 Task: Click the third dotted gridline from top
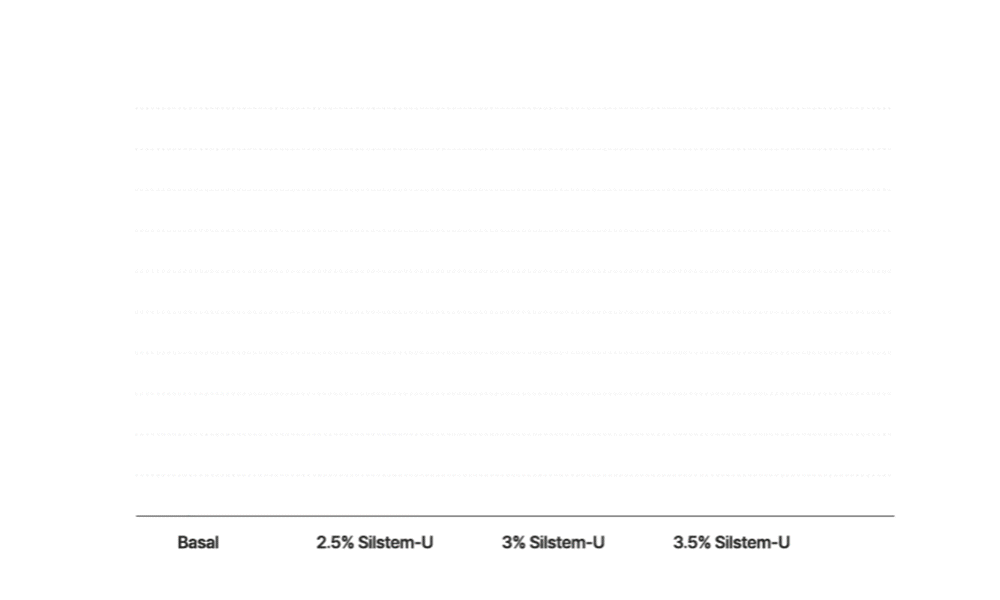(515, 190)
